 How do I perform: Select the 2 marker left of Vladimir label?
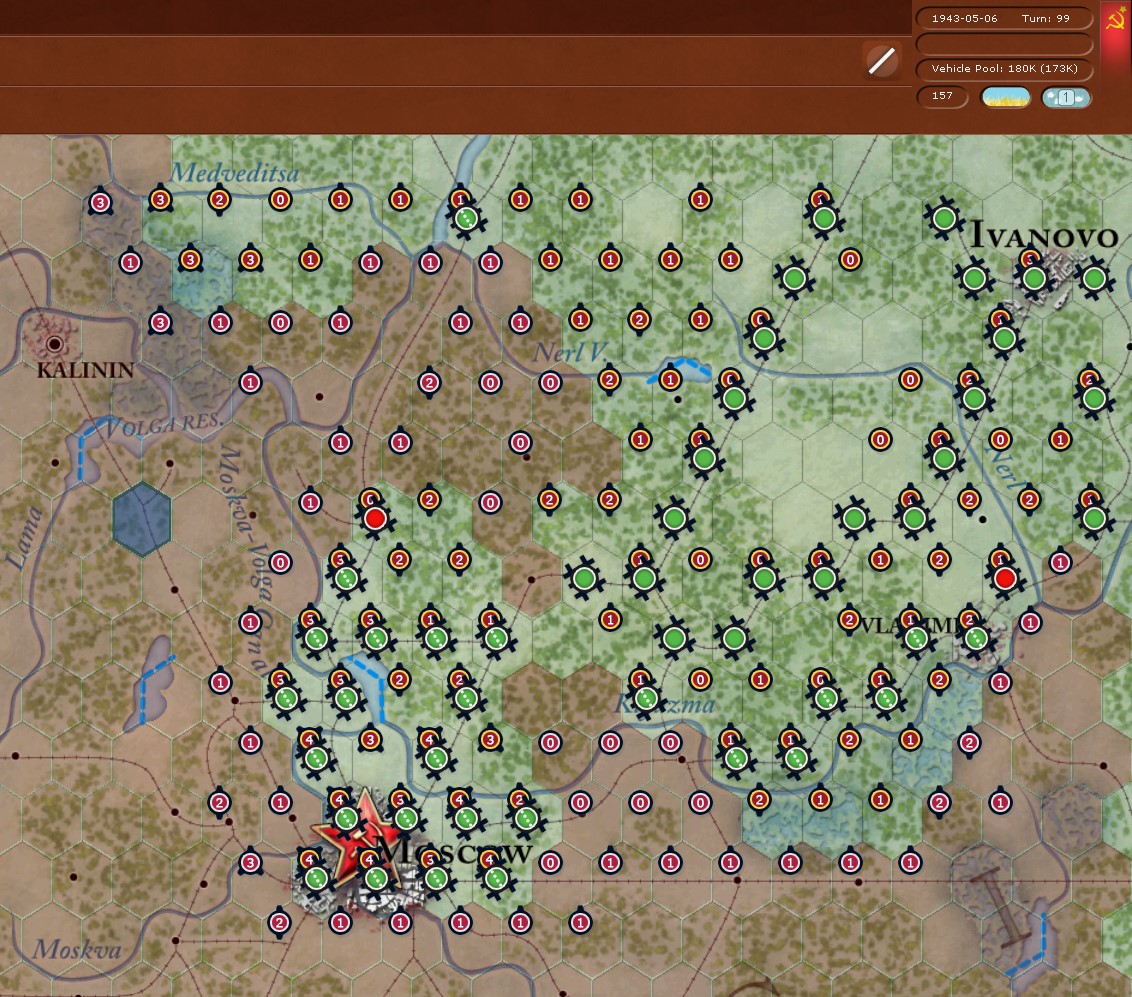(849, 619)
